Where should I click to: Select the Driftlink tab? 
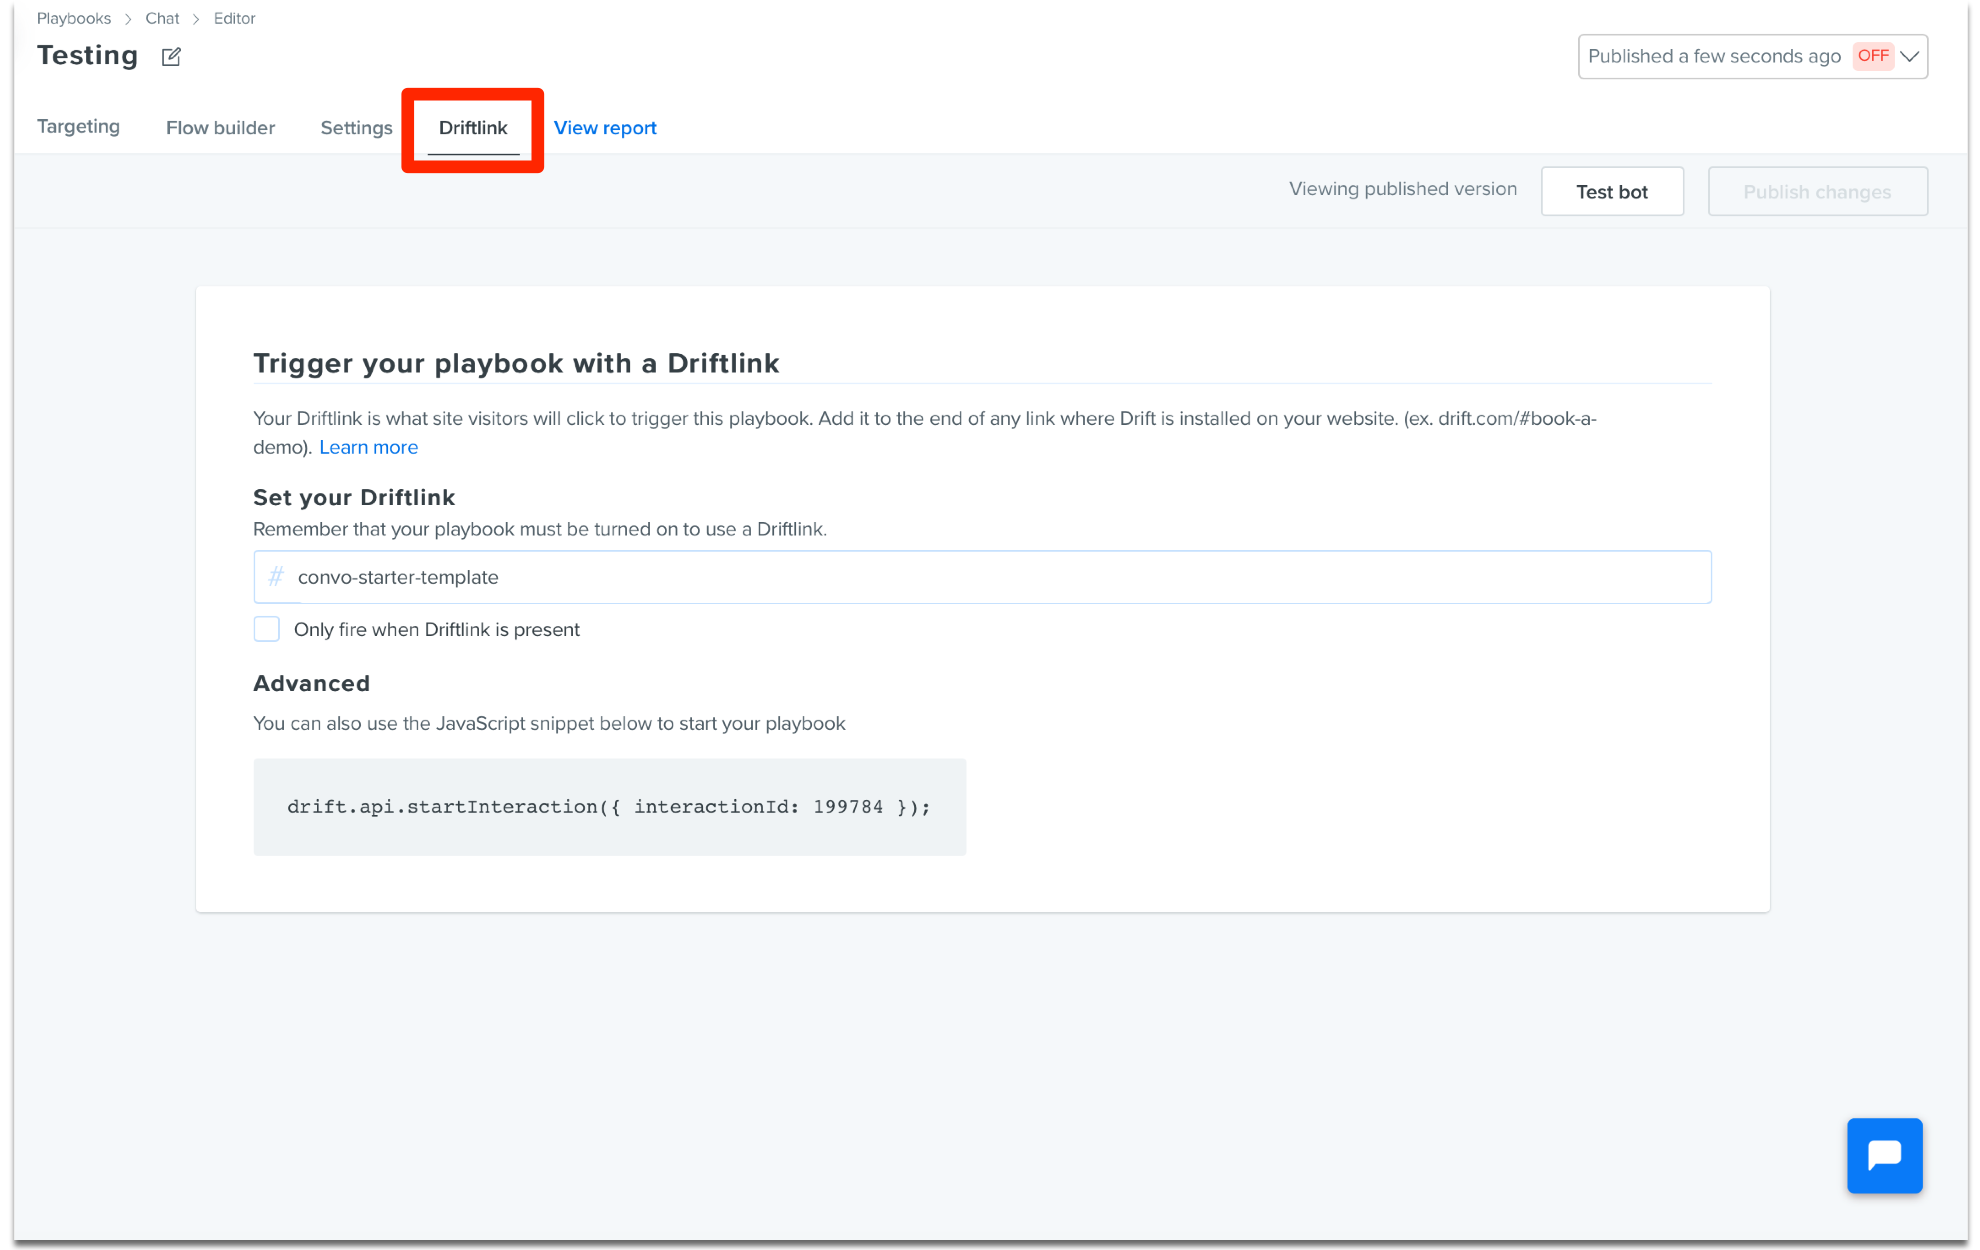pos(473,128)
